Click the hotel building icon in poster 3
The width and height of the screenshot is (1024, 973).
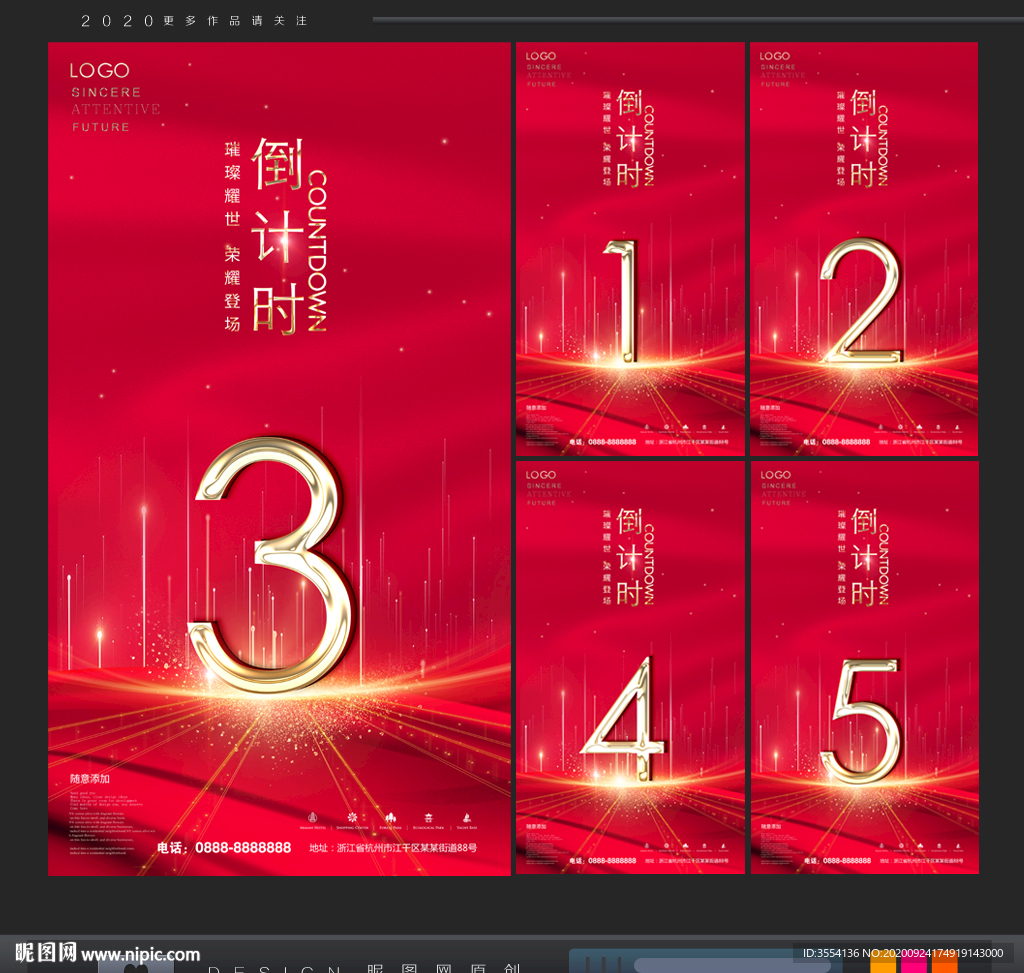313,818
